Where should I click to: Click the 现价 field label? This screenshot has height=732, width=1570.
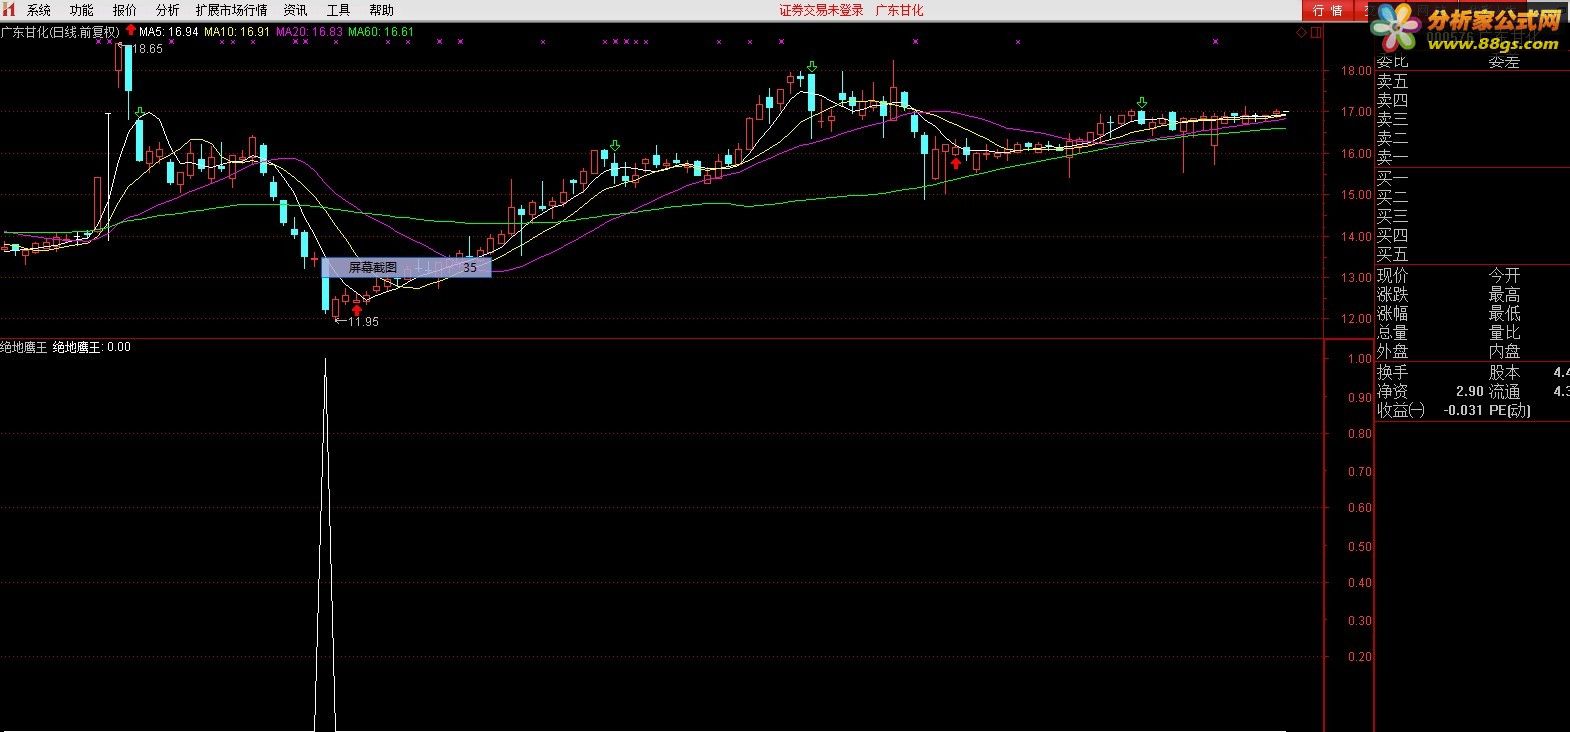coord(1392,275)
